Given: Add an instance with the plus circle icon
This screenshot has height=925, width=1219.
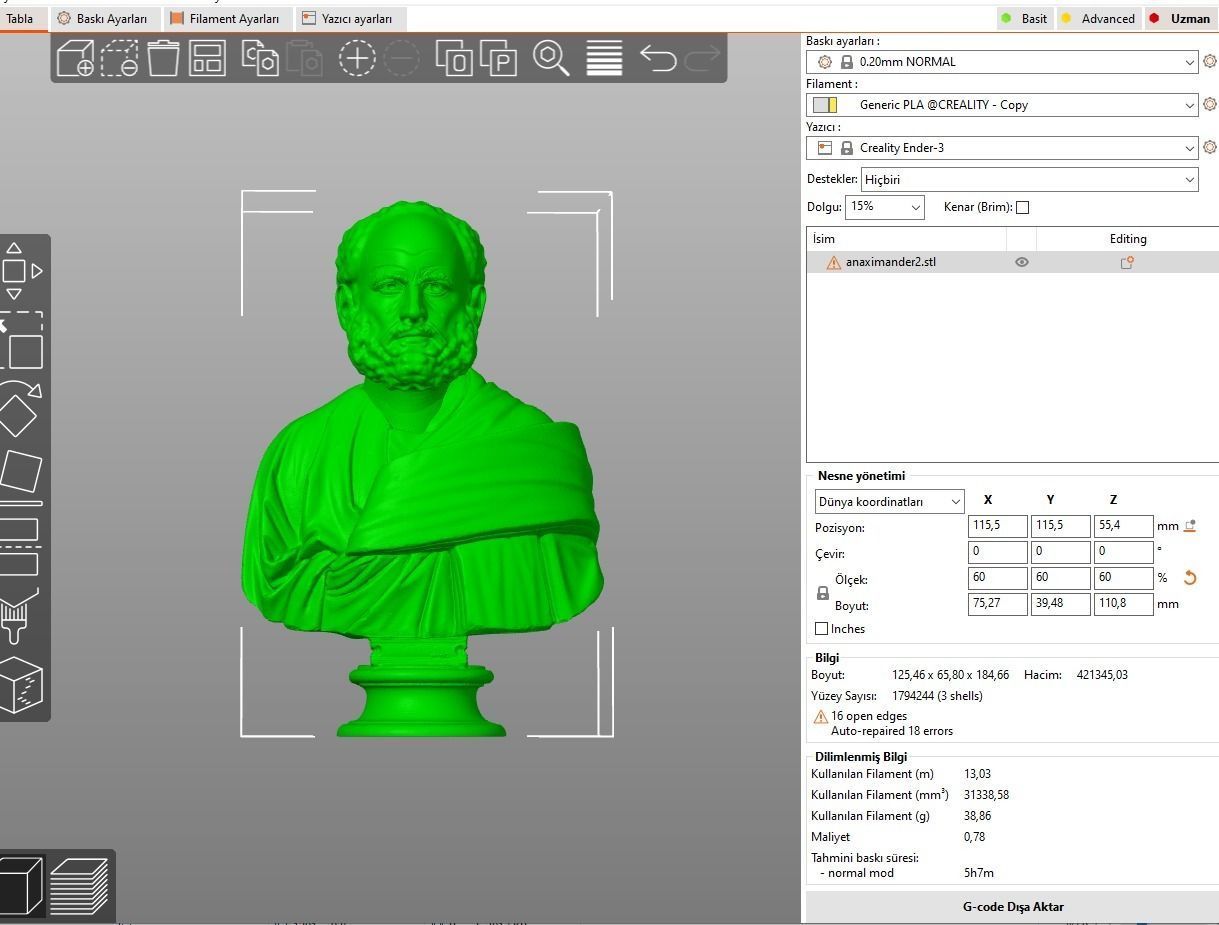Looking at the screenshot, I should point(357,58).
